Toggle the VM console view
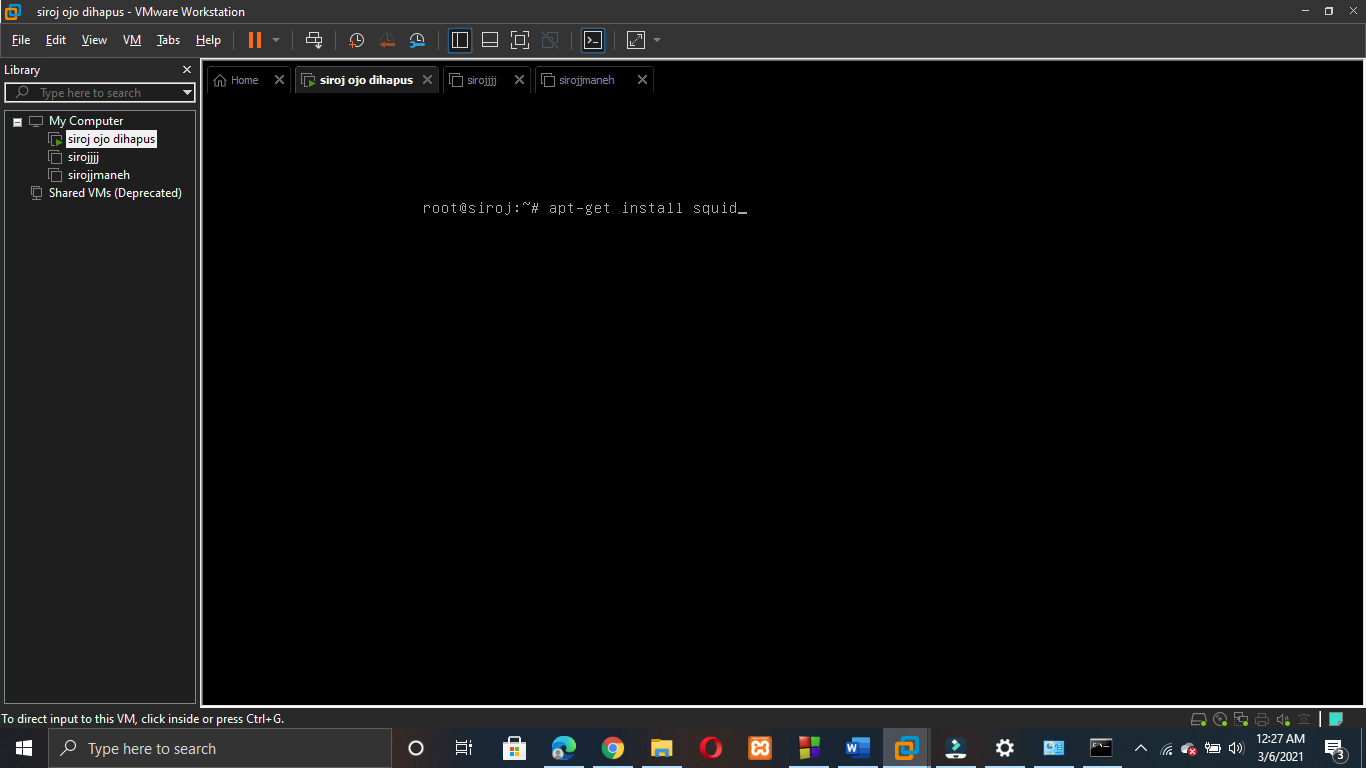This screenshot has width=1366, height=768. pyautogui.click(x=593, y=40)
